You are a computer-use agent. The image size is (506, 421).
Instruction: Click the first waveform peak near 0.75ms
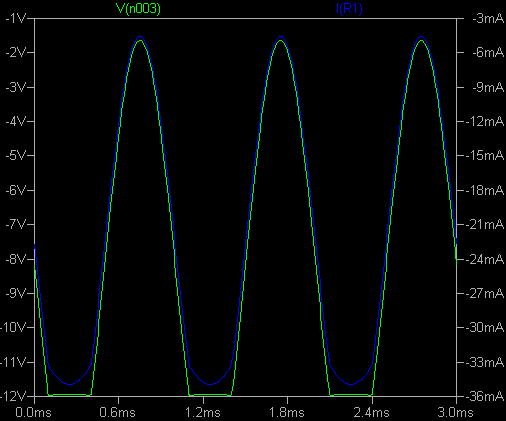(140, 38)
